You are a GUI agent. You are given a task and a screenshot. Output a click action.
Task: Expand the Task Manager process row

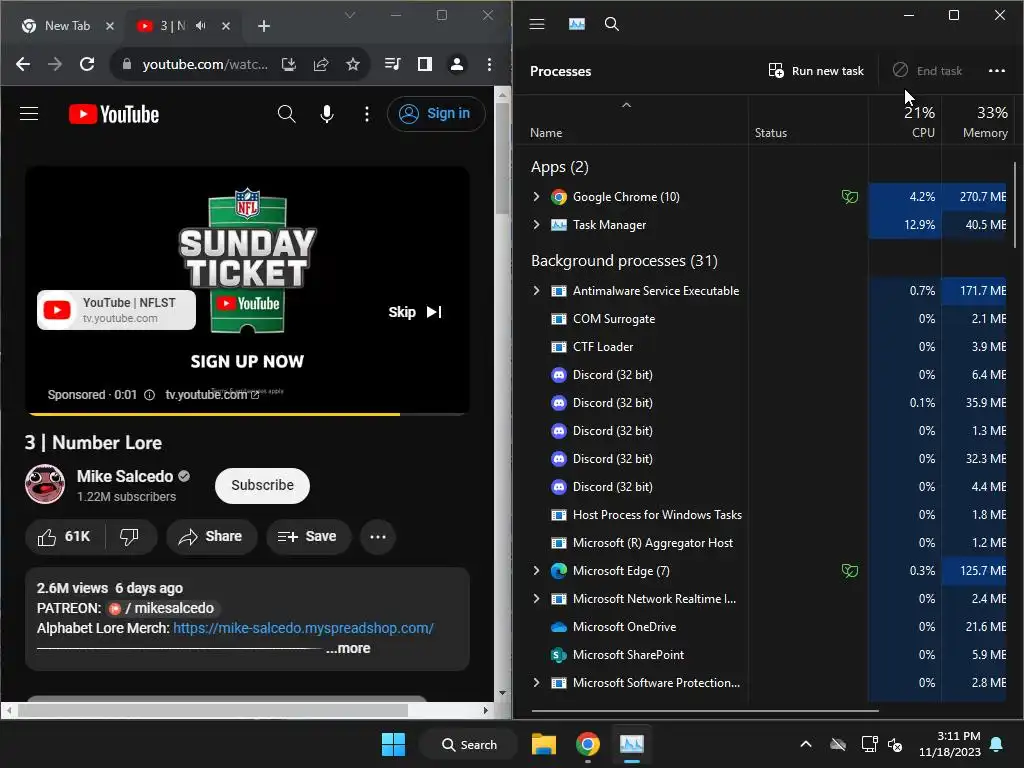[x=536, y=225]
